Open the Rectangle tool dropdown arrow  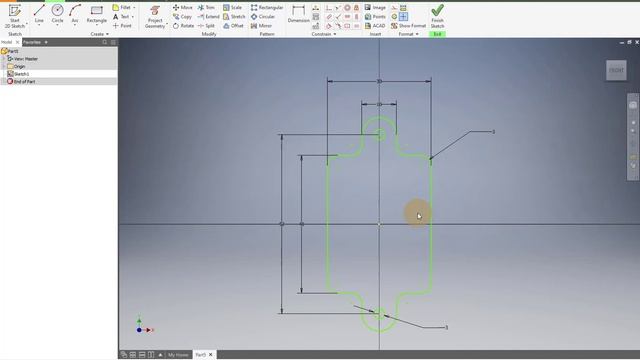[97, 25]
